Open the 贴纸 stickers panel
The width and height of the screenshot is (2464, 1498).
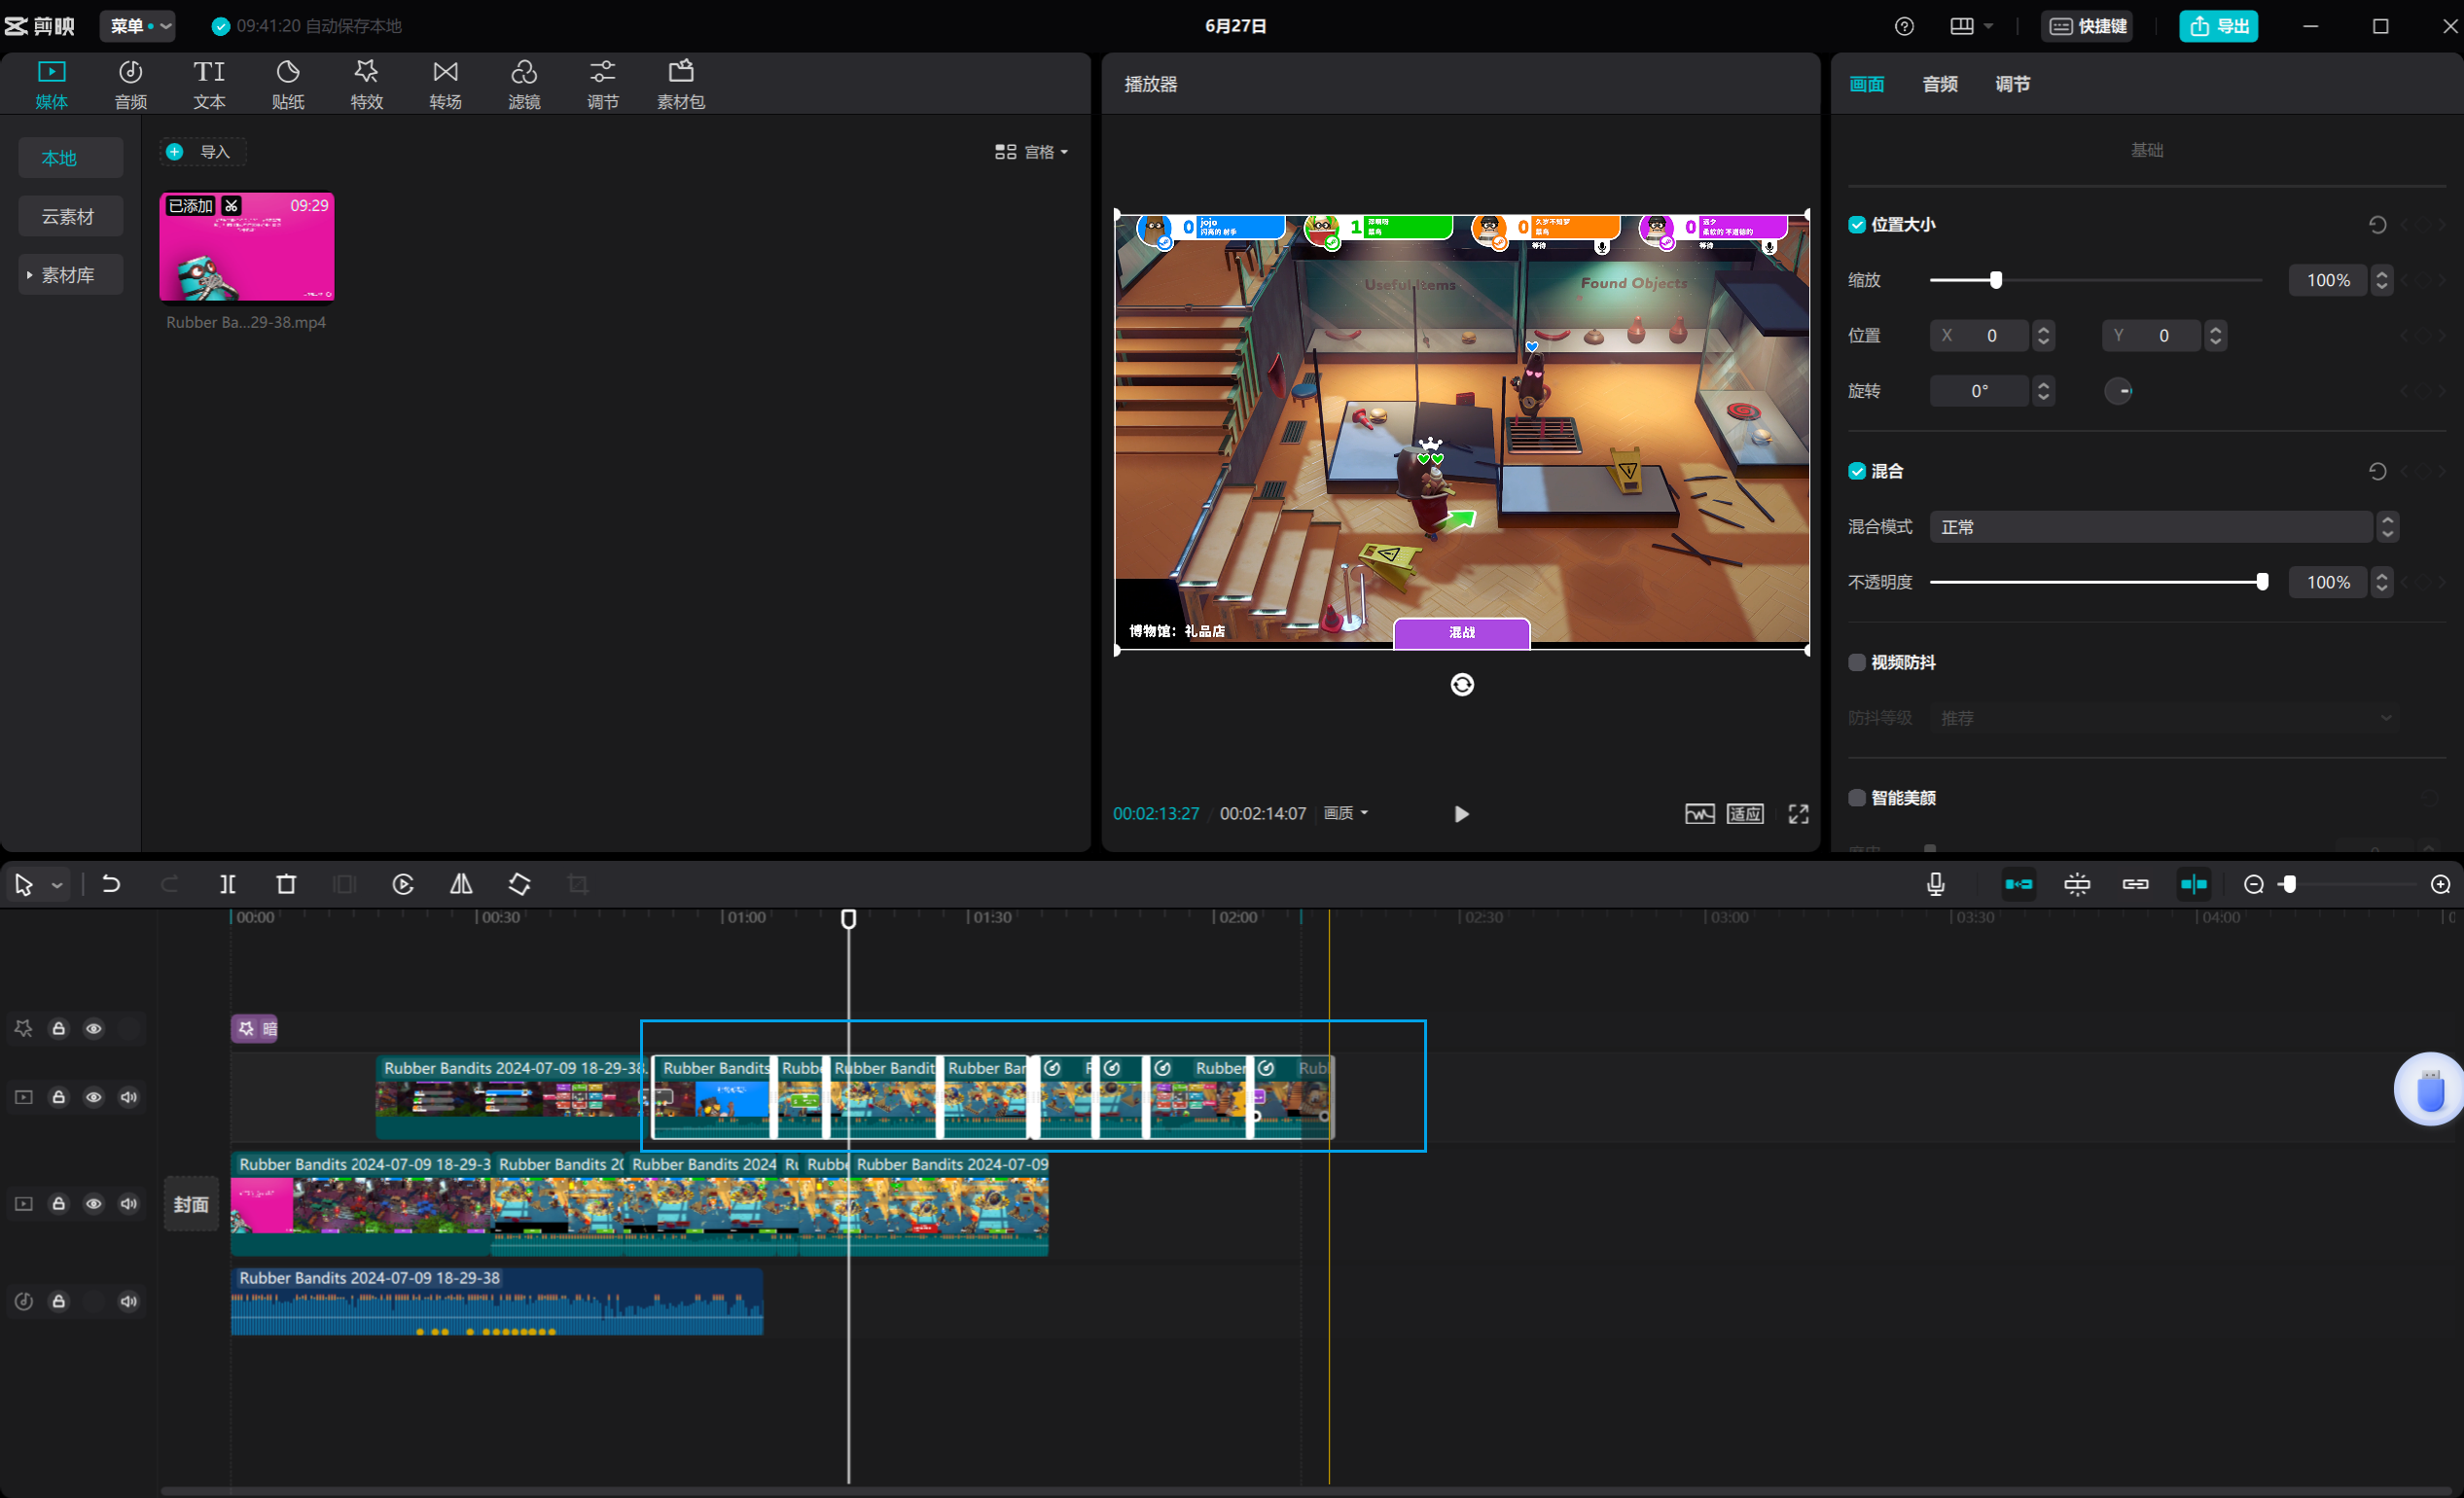point(288,84)
